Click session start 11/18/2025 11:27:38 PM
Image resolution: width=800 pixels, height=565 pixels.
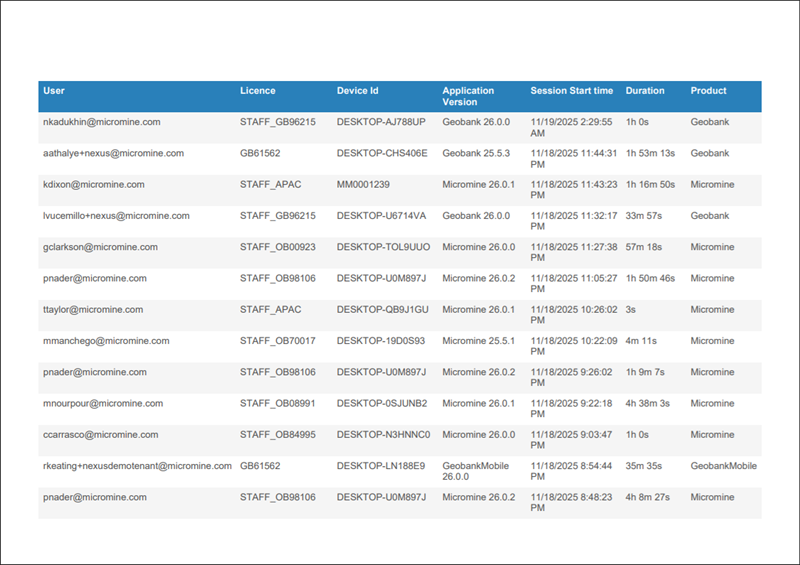click(573, 252)
